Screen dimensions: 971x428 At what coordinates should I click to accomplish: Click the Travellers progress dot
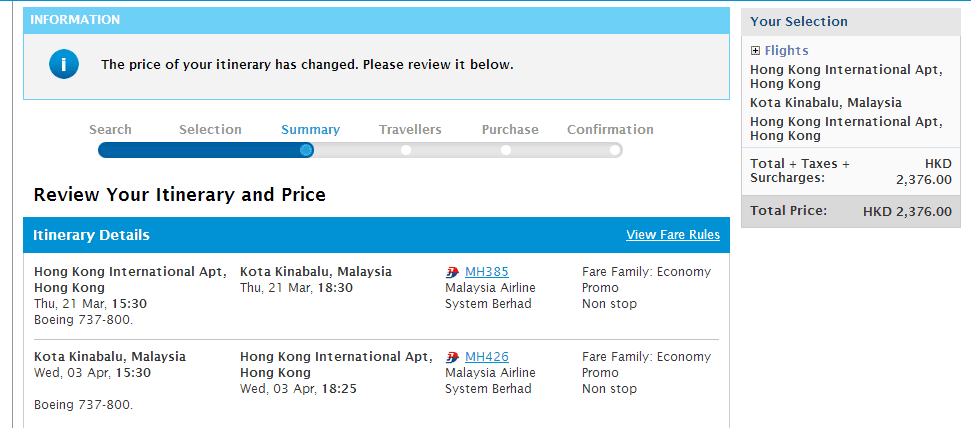click(406, 150)
